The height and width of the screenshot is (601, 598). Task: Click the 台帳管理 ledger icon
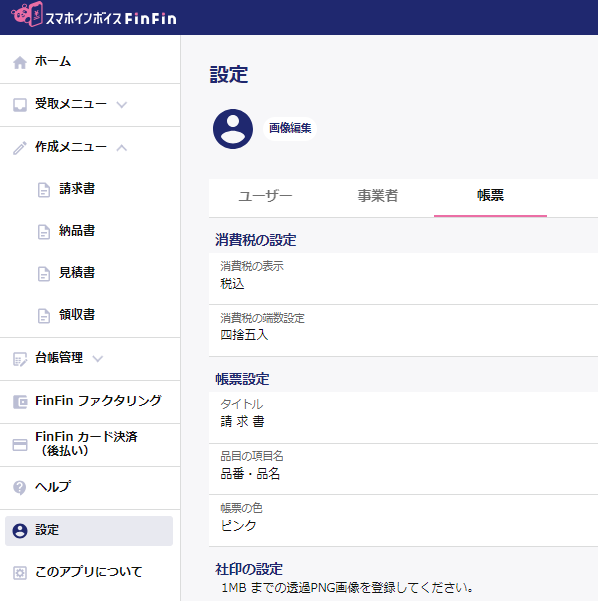[20, 359]
